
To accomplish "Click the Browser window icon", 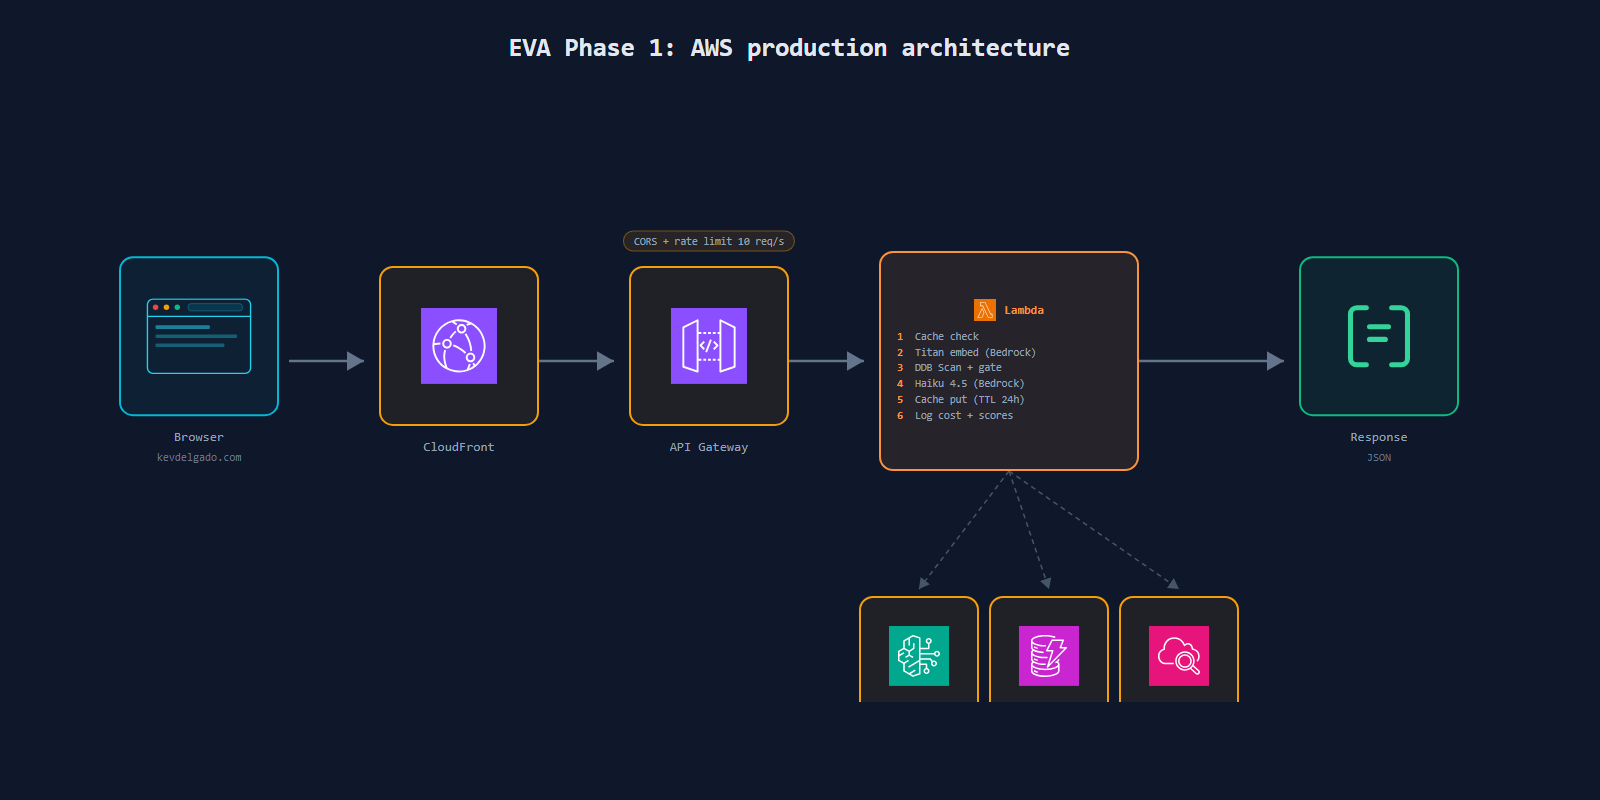I will coord(199,336).
